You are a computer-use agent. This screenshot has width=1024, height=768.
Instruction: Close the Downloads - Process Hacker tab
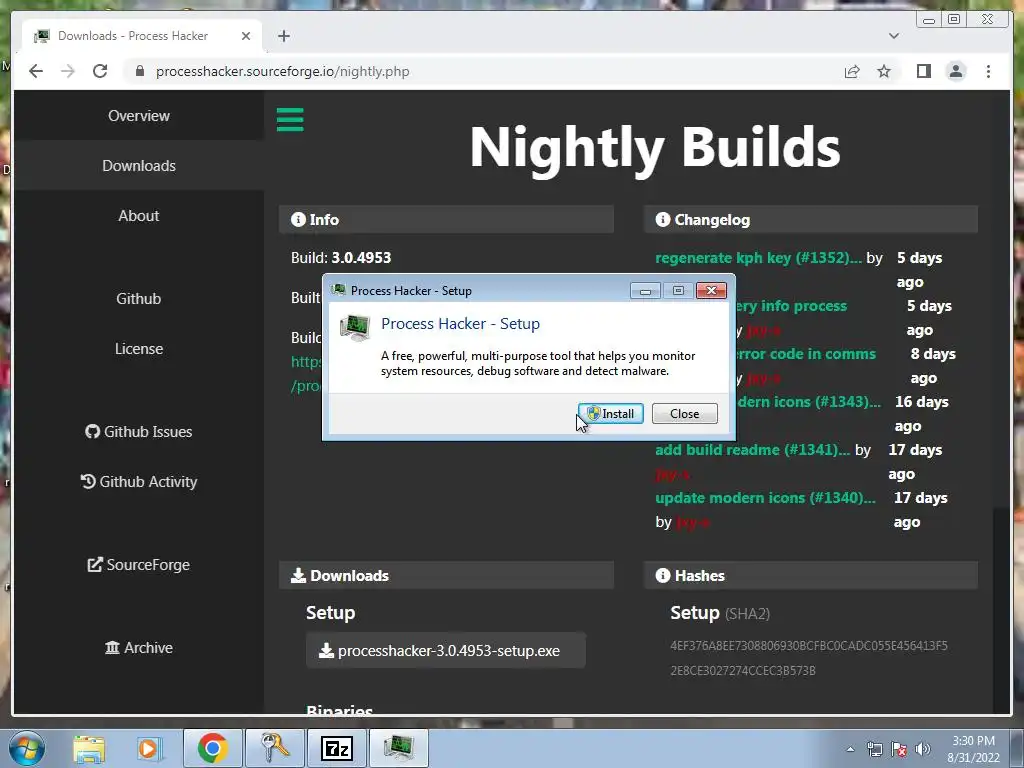click(x=246, y=36)
